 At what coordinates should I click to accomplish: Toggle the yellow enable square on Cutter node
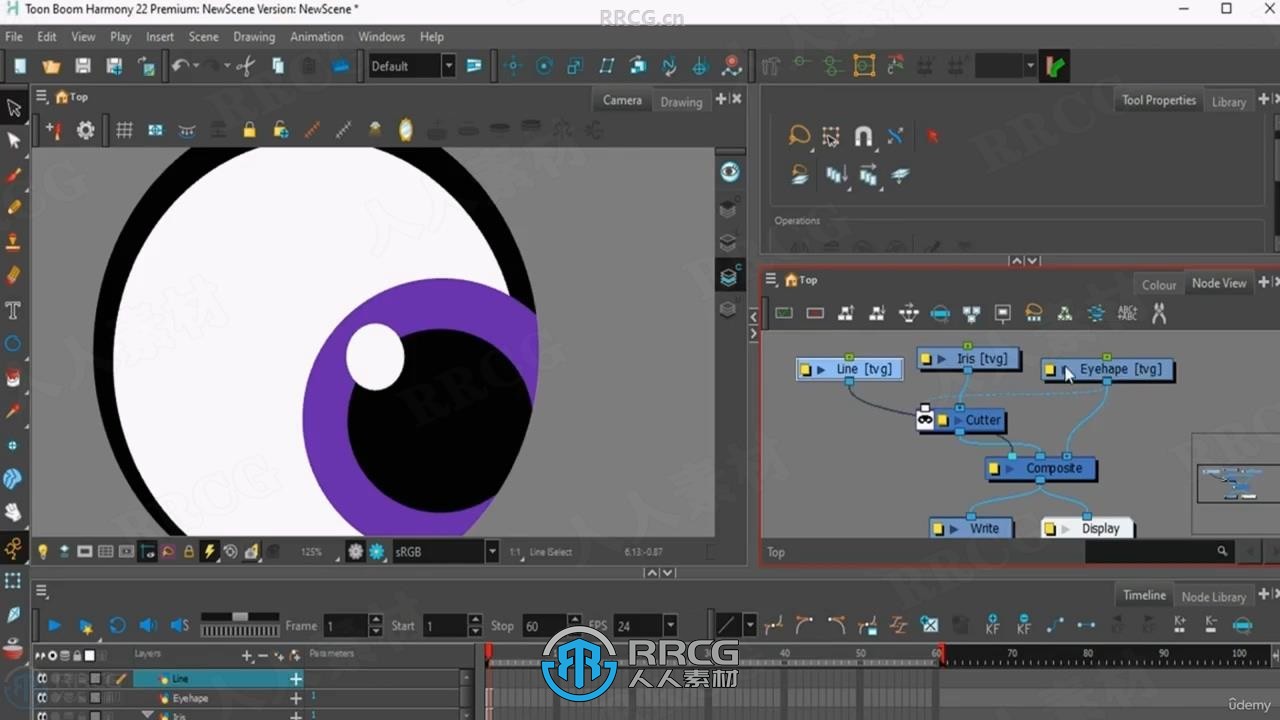[943, 420]
